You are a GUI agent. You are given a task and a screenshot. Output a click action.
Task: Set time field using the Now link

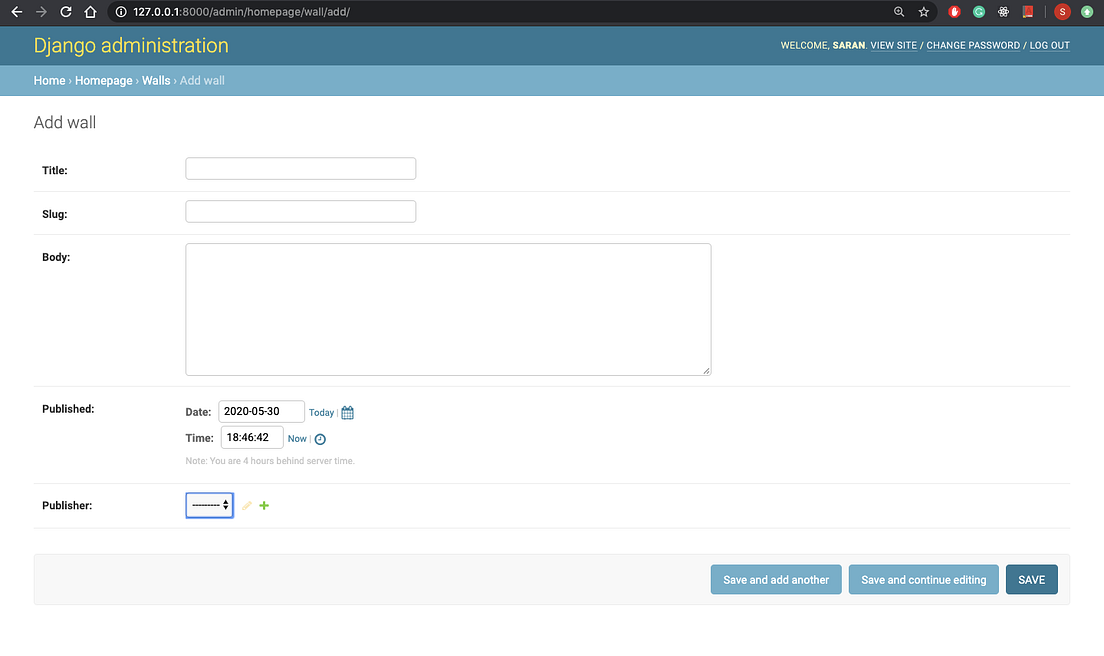coord(296,438)
